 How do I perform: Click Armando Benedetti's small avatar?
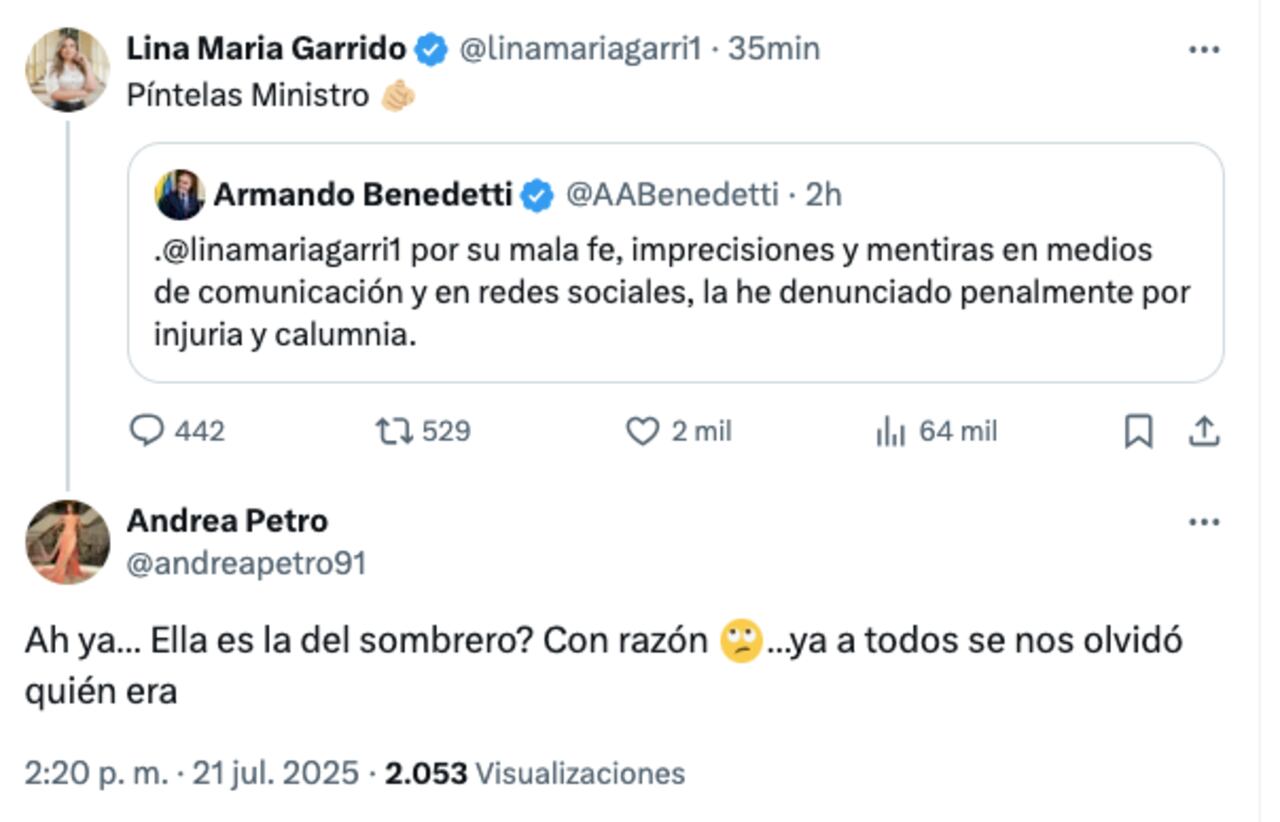[x=180, y=197]
